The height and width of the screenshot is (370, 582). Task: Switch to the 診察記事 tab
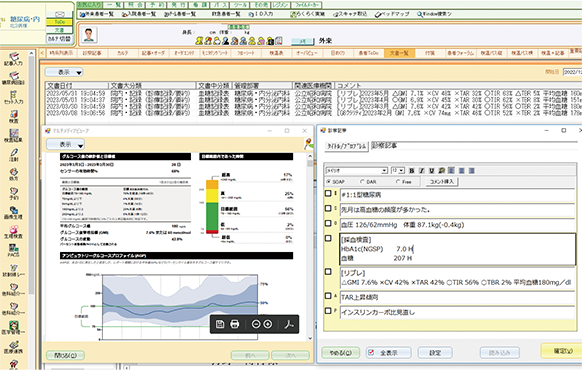tap(92, 53)
